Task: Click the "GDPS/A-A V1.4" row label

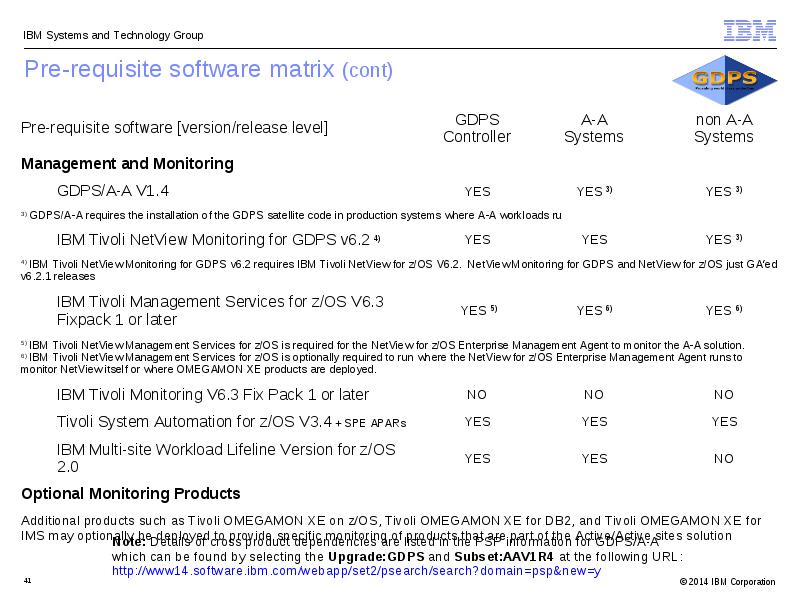Action: 113,191
